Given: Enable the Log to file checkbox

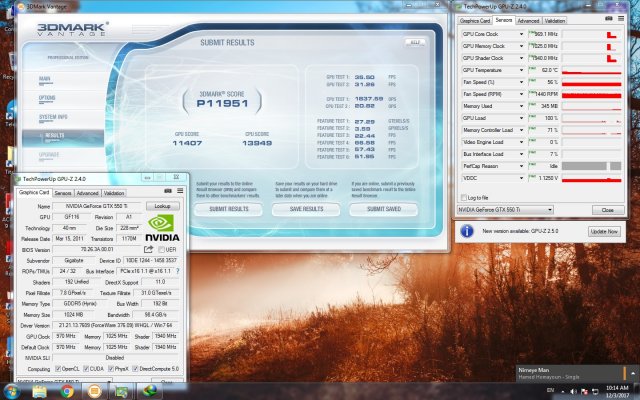Looking at the screenshot, I should click(464, 198).
